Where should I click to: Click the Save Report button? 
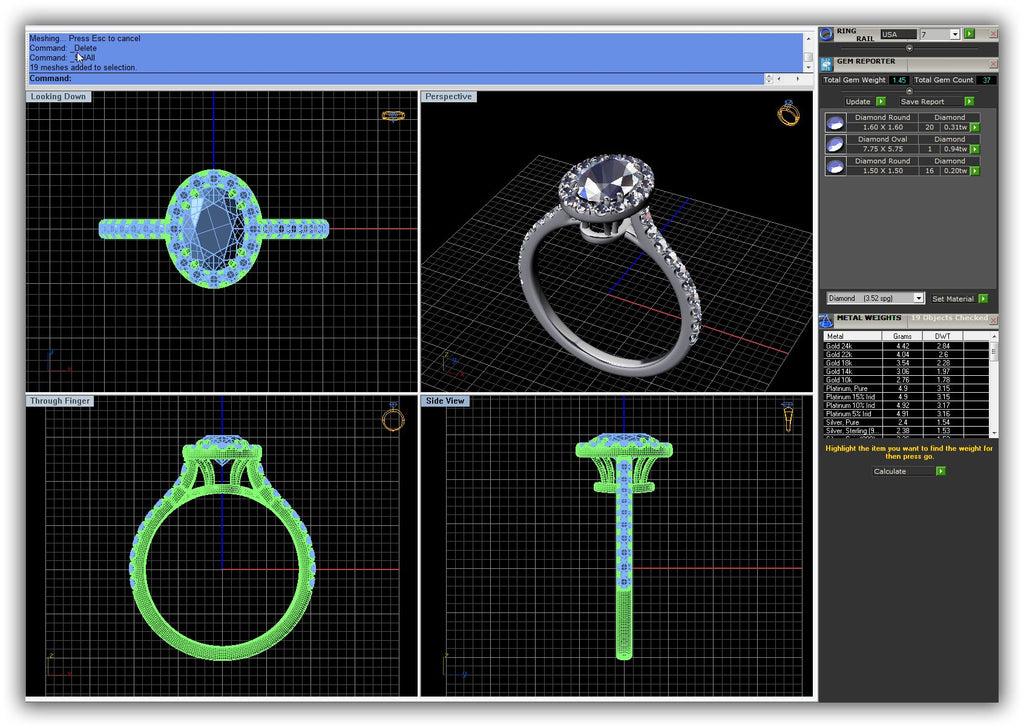[921, 101]
